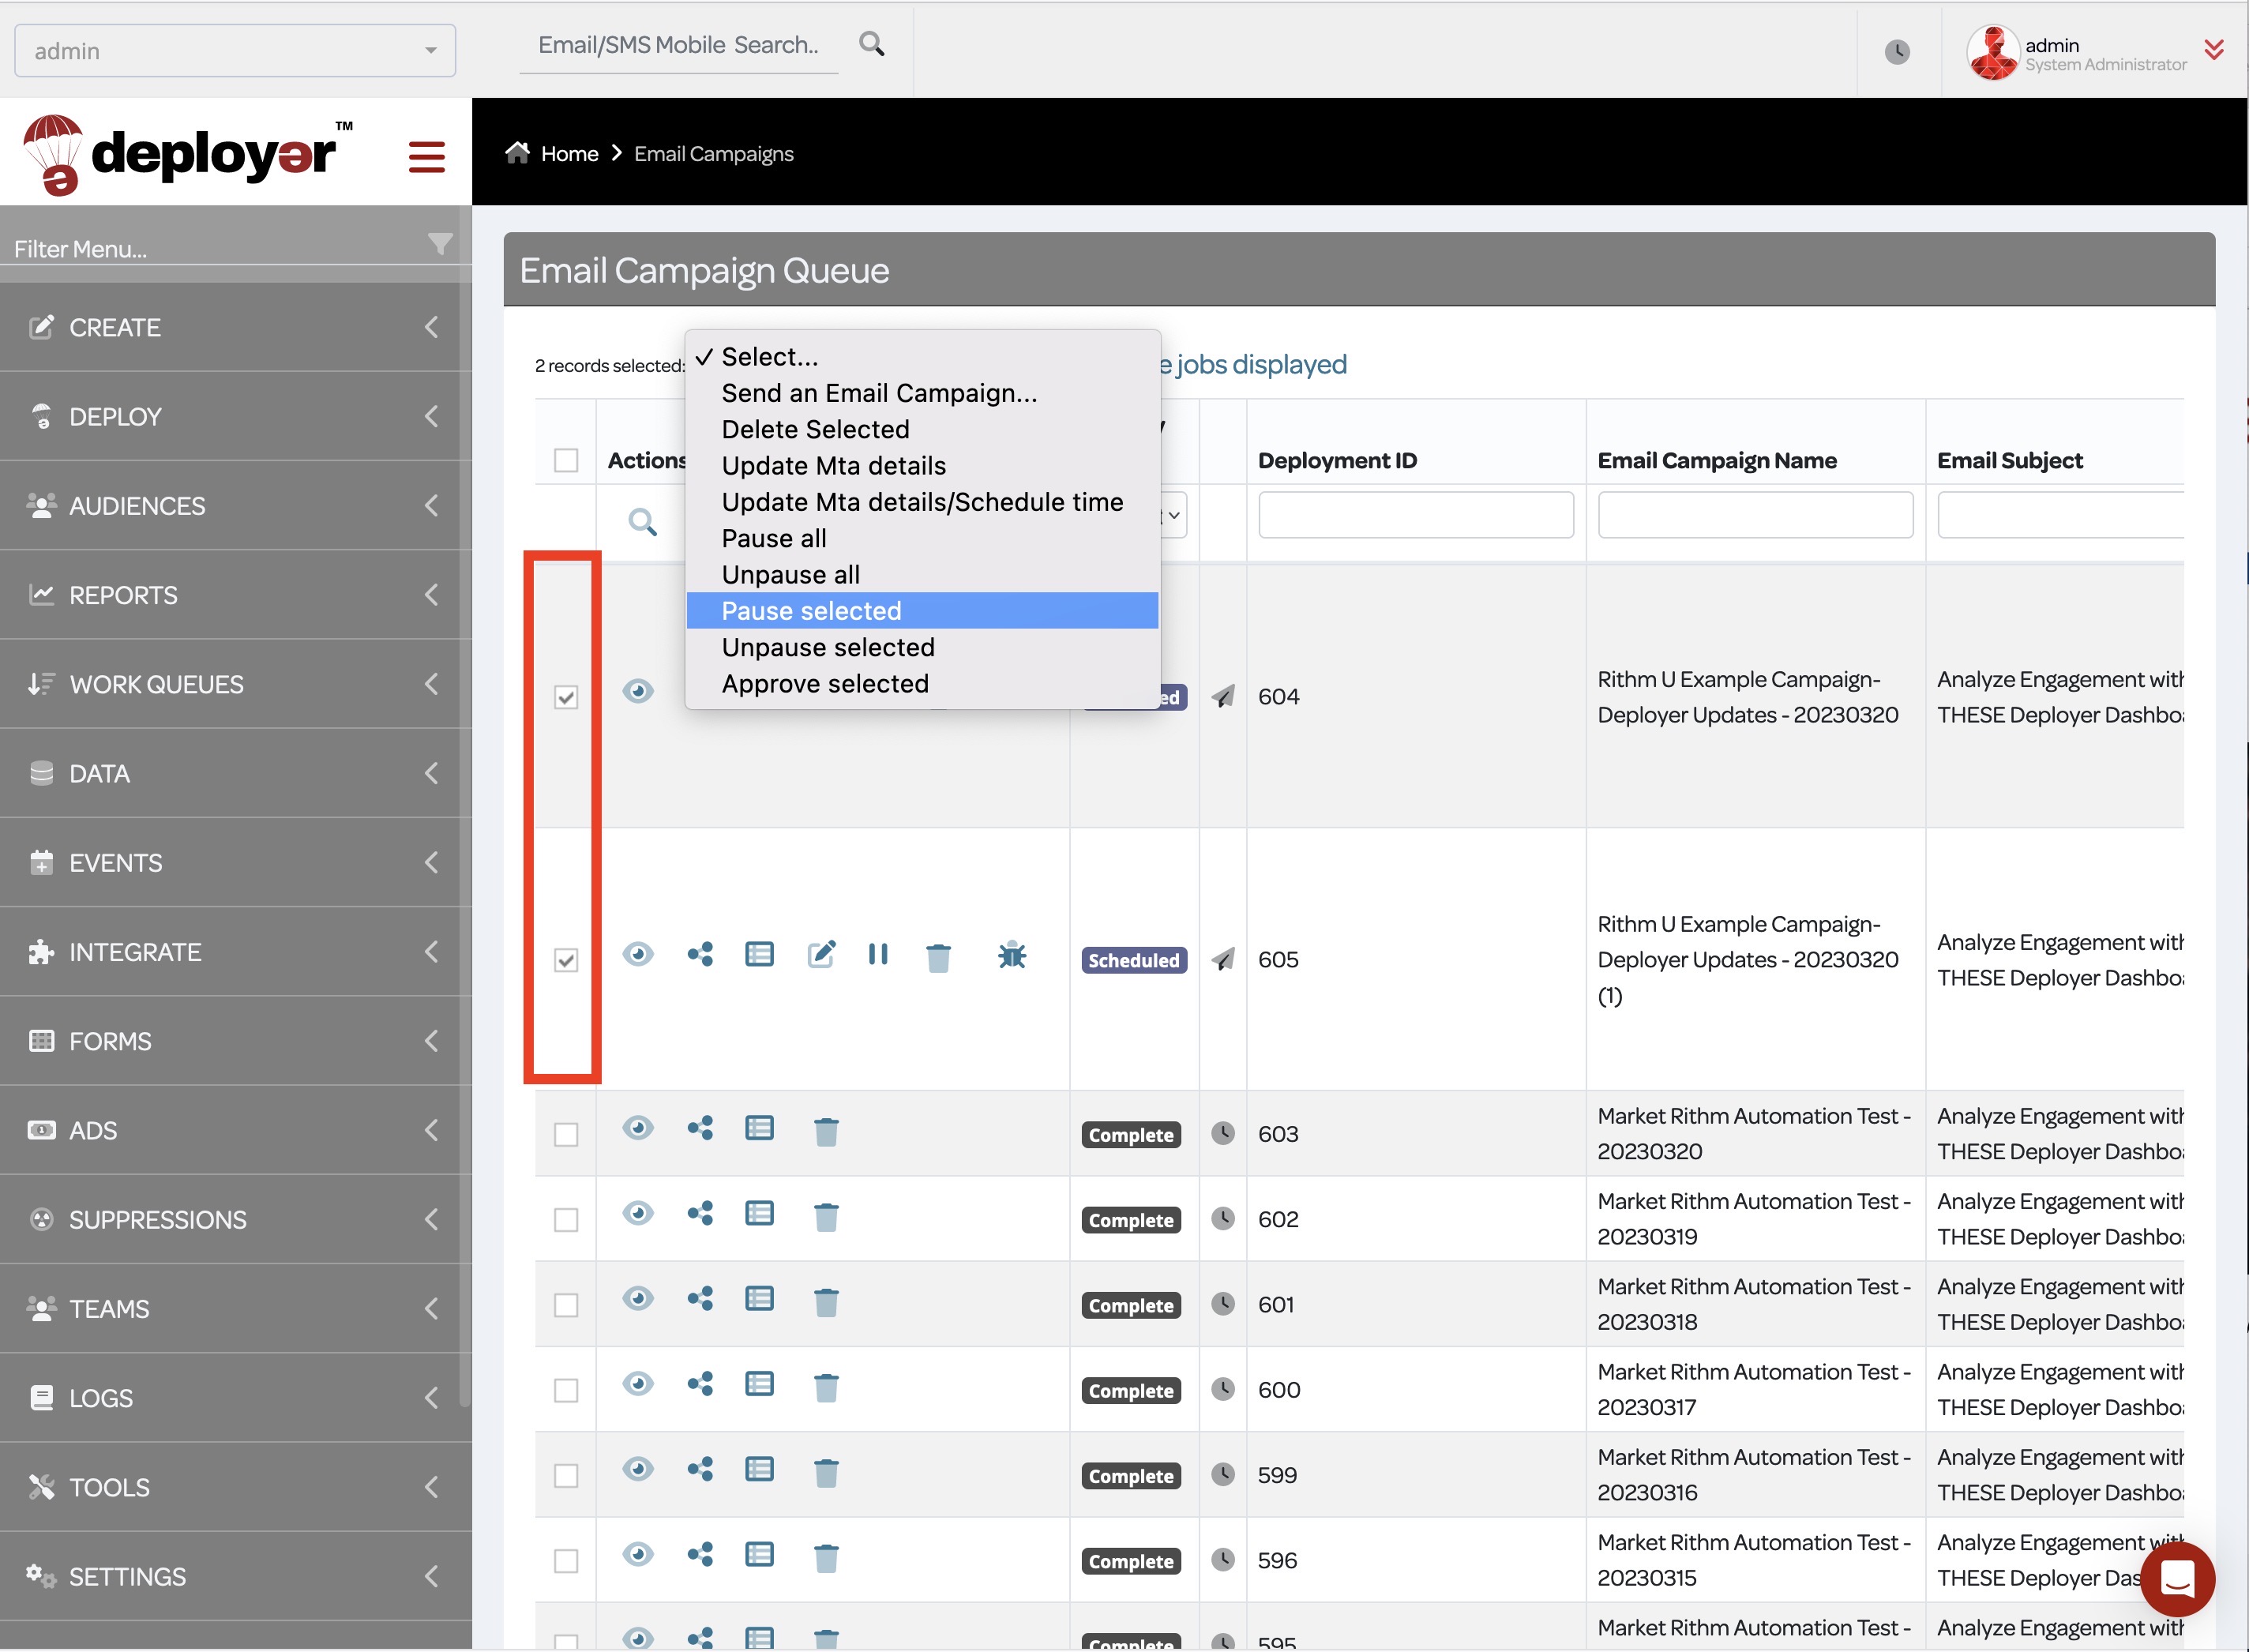Click the Complete status badge for 603
2249x1652 pixels.
pyautogui.click(x=1131, y=1135)
